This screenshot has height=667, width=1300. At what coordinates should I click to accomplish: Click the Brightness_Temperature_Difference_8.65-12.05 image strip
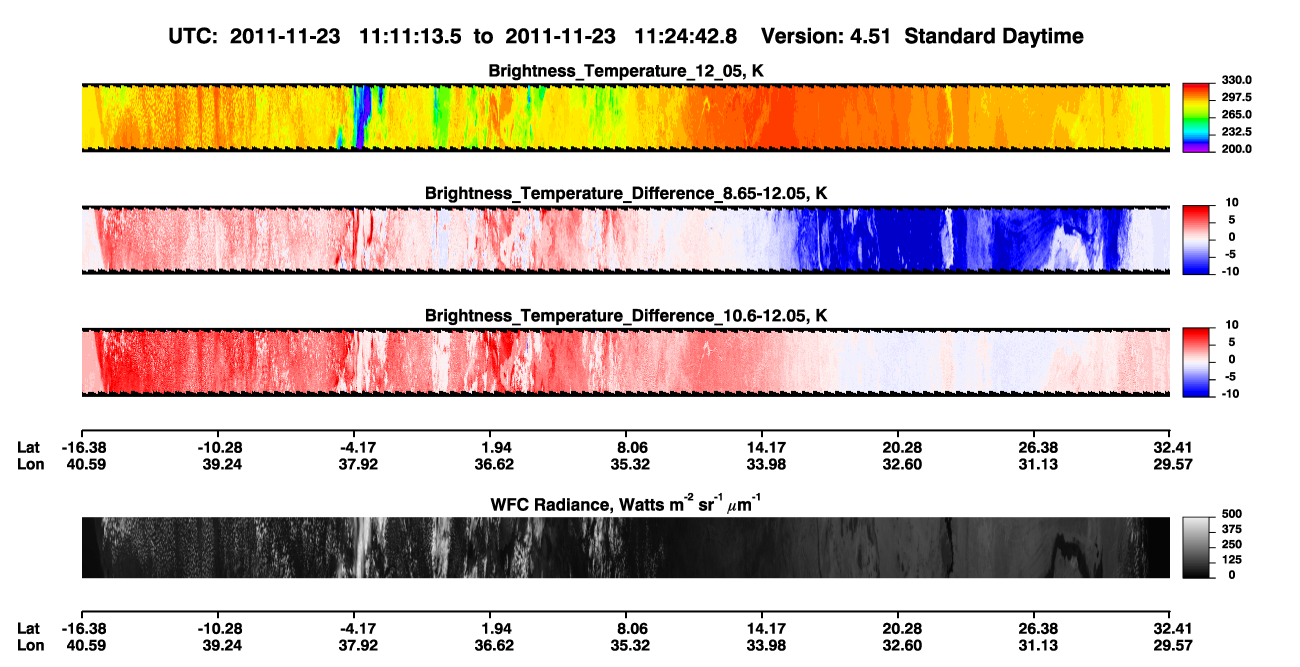[x=625, y=239]
